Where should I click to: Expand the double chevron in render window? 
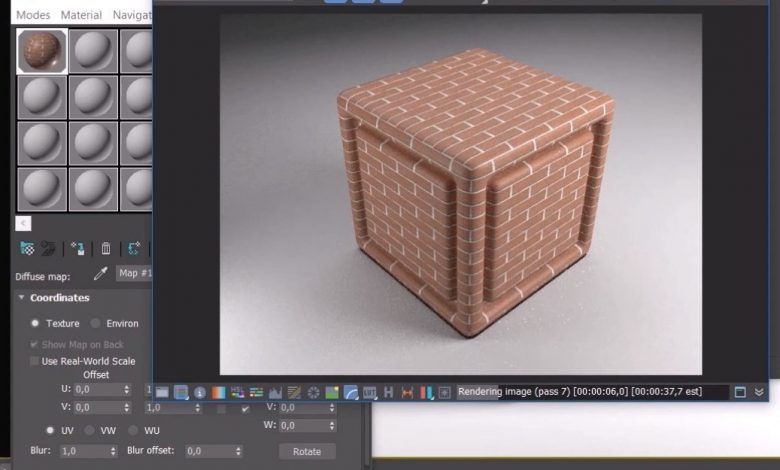coord(759,392)
